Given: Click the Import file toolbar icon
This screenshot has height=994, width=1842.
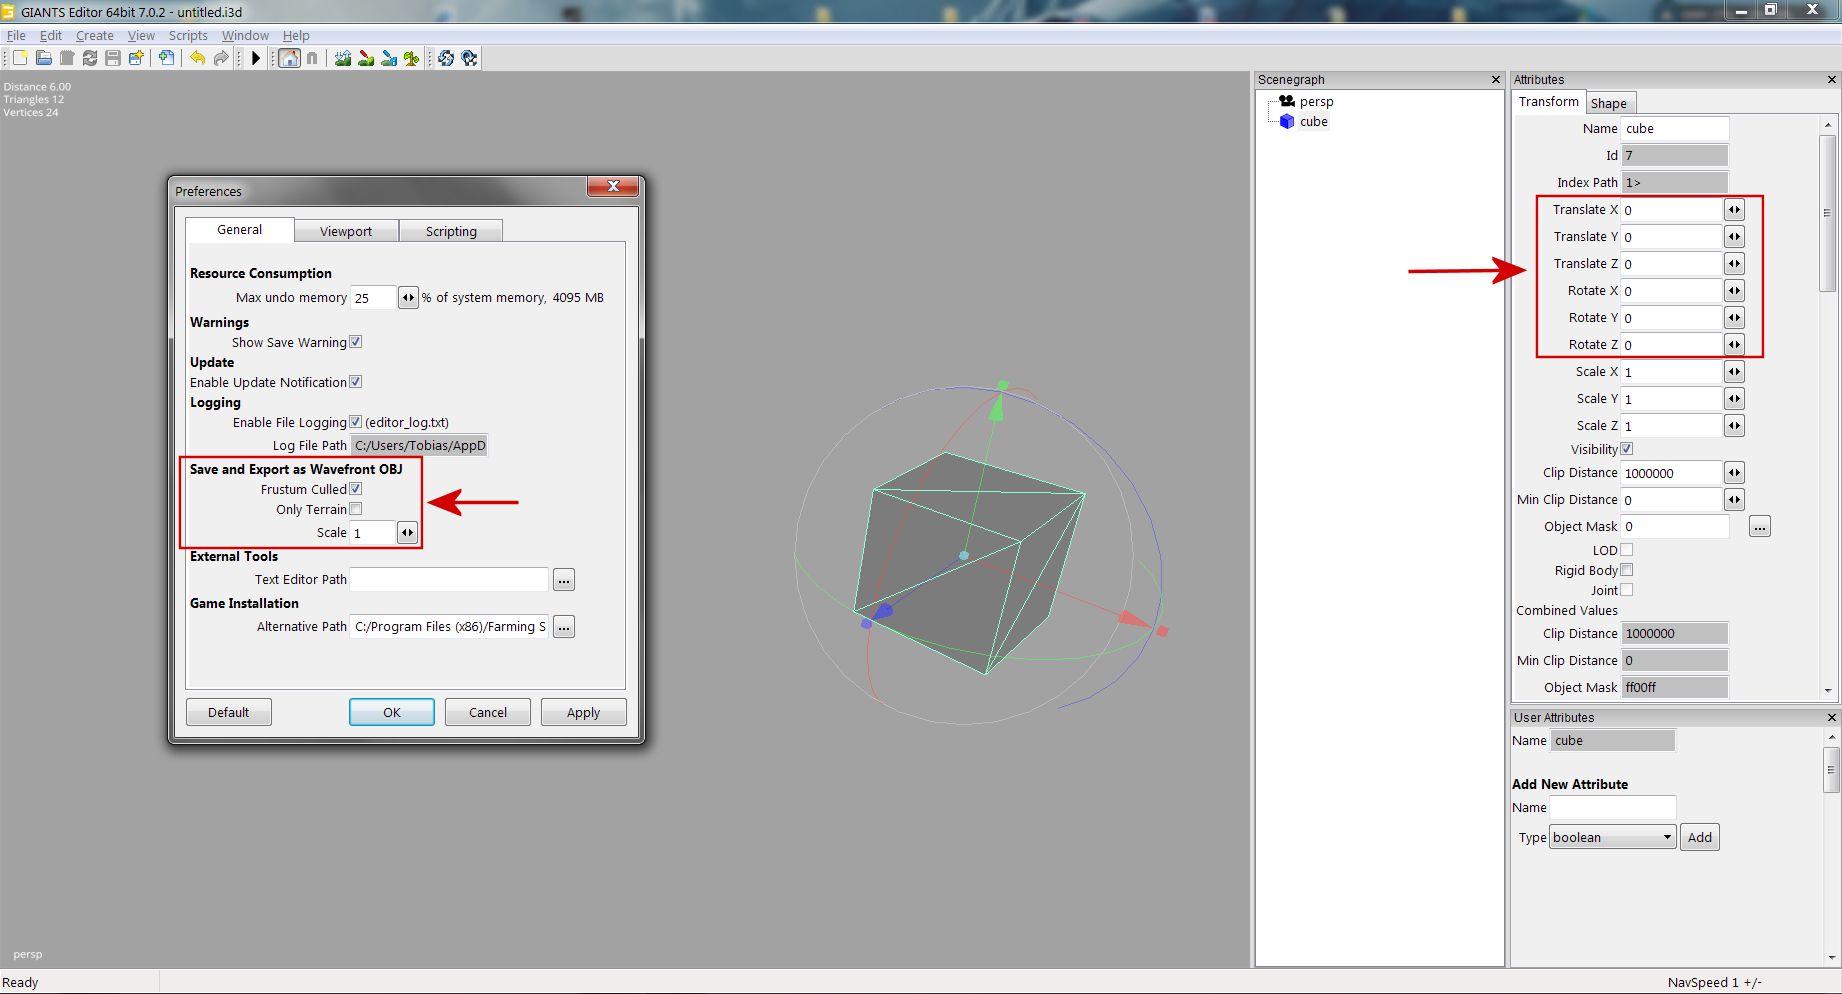Looking at the screenshot, I should (167, 58).
